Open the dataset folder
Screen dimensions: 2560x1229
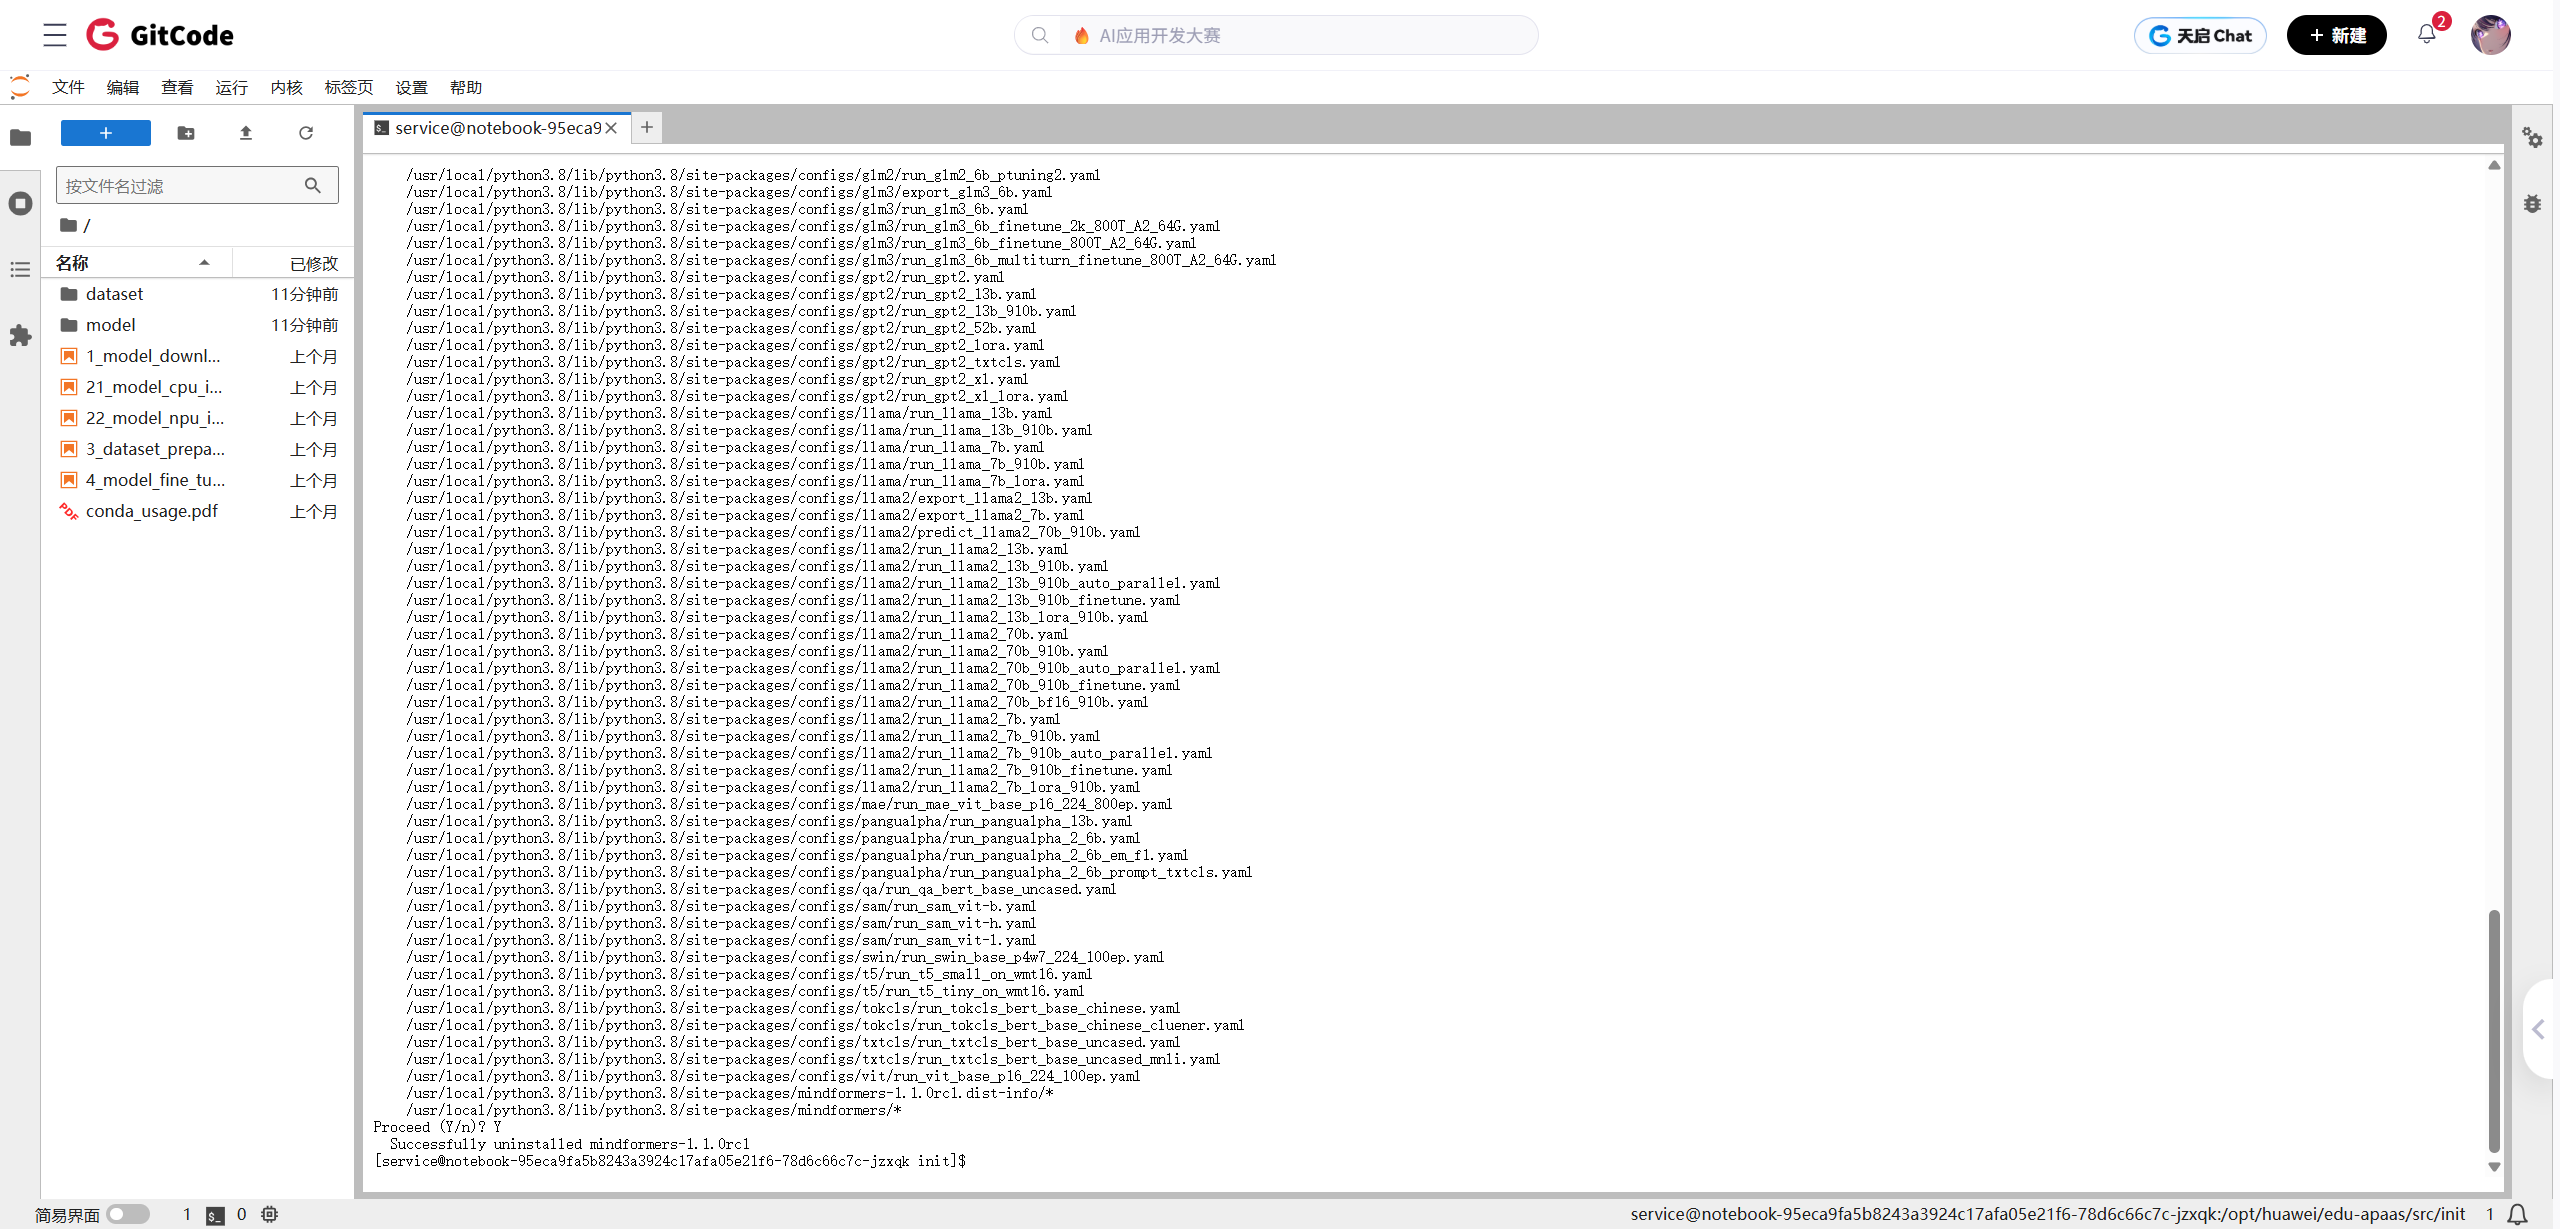tap(114, 294)
